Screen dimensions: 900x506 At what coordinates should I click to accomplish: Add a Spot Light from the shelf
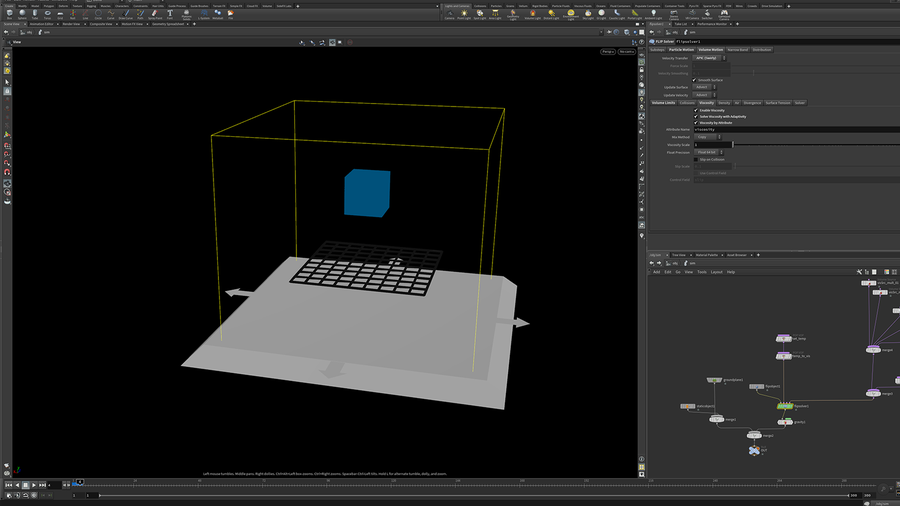point(480,14)
